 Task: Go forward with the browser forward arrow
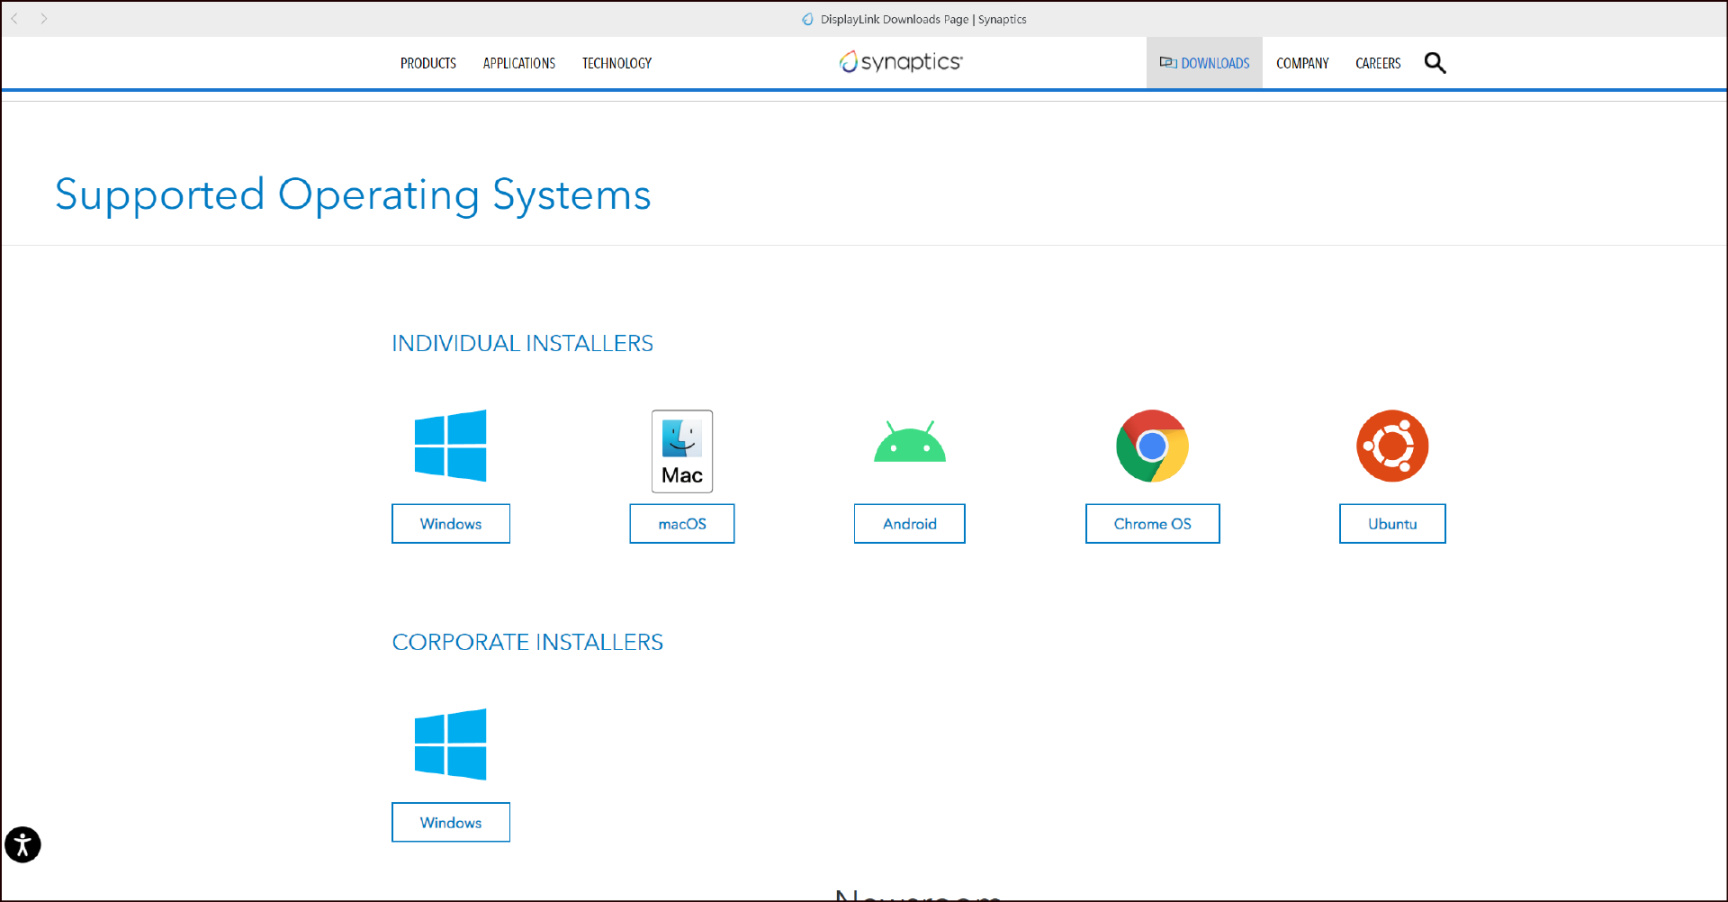[x=44, y=19]
